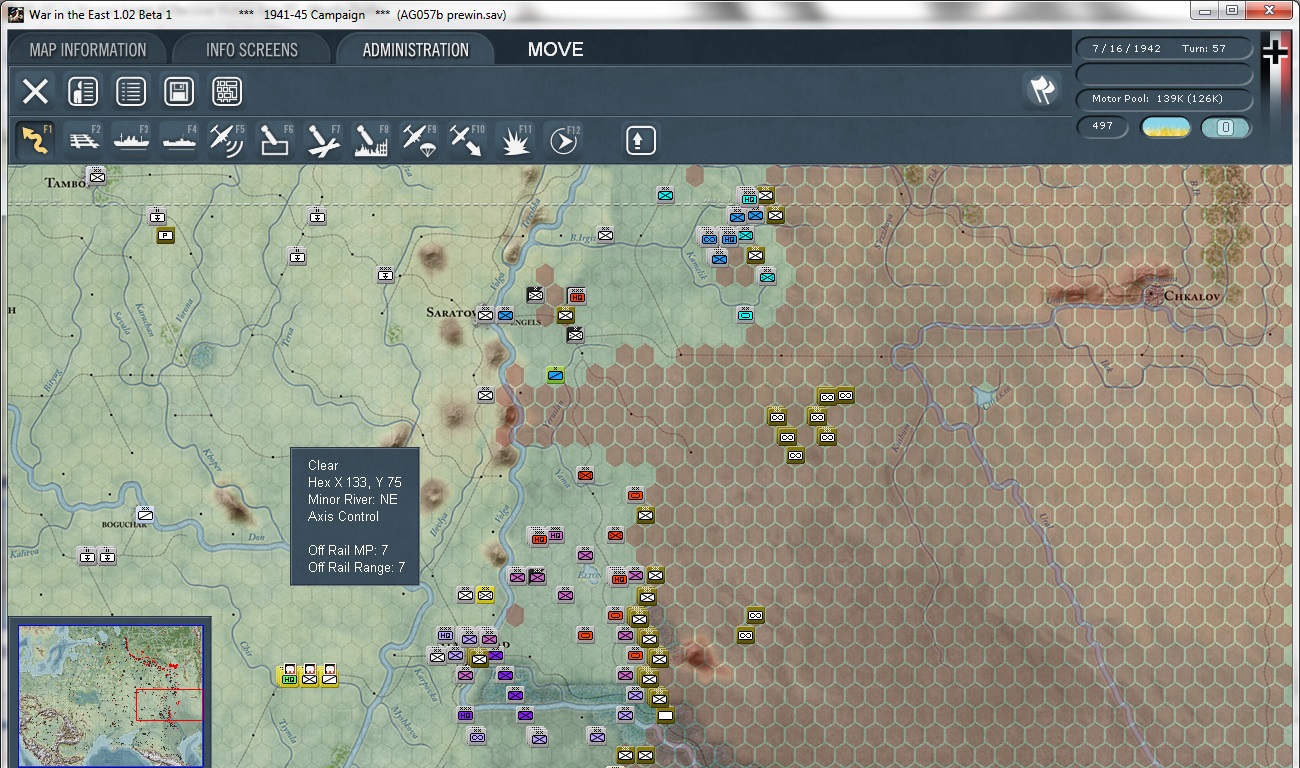The height and width of the screenshot is (768, 1300).
Task: Select the F4 amphibious transport mode
Action: click(x=179, y=140)
